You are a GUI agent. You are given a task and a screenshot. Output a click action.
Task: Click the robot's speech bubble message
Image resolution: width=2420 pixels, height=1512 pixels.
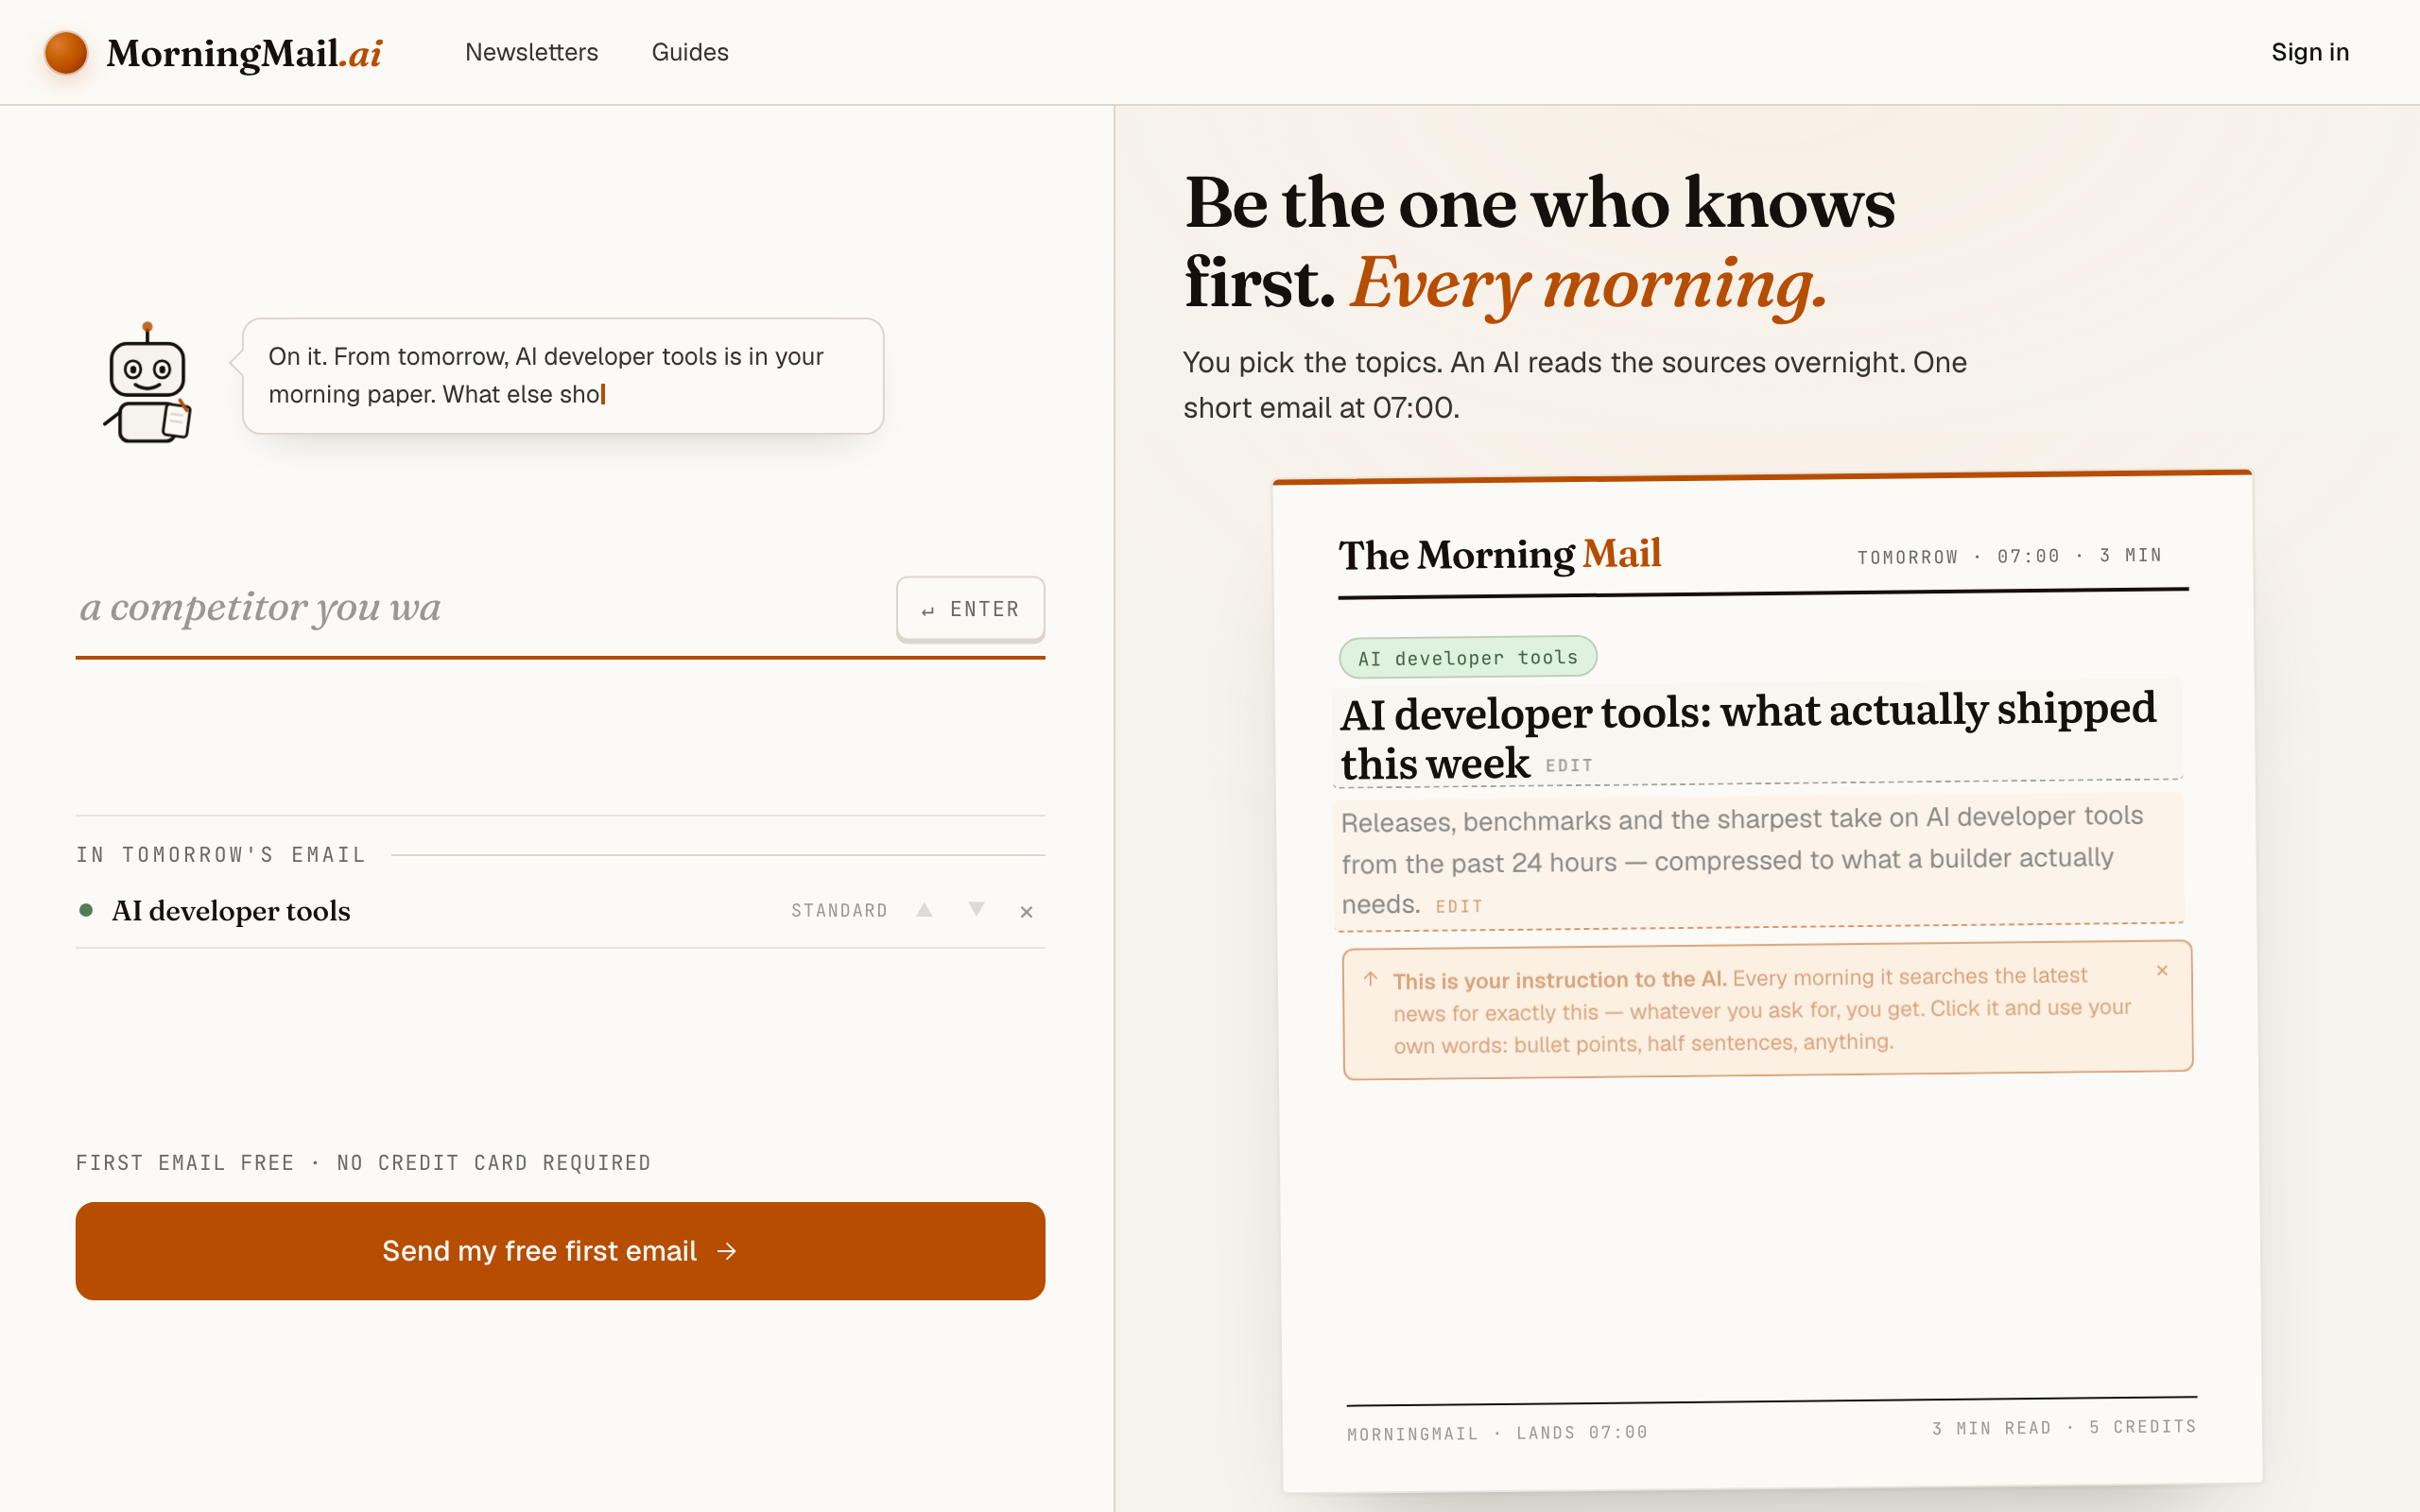click(x=563, y=376)
